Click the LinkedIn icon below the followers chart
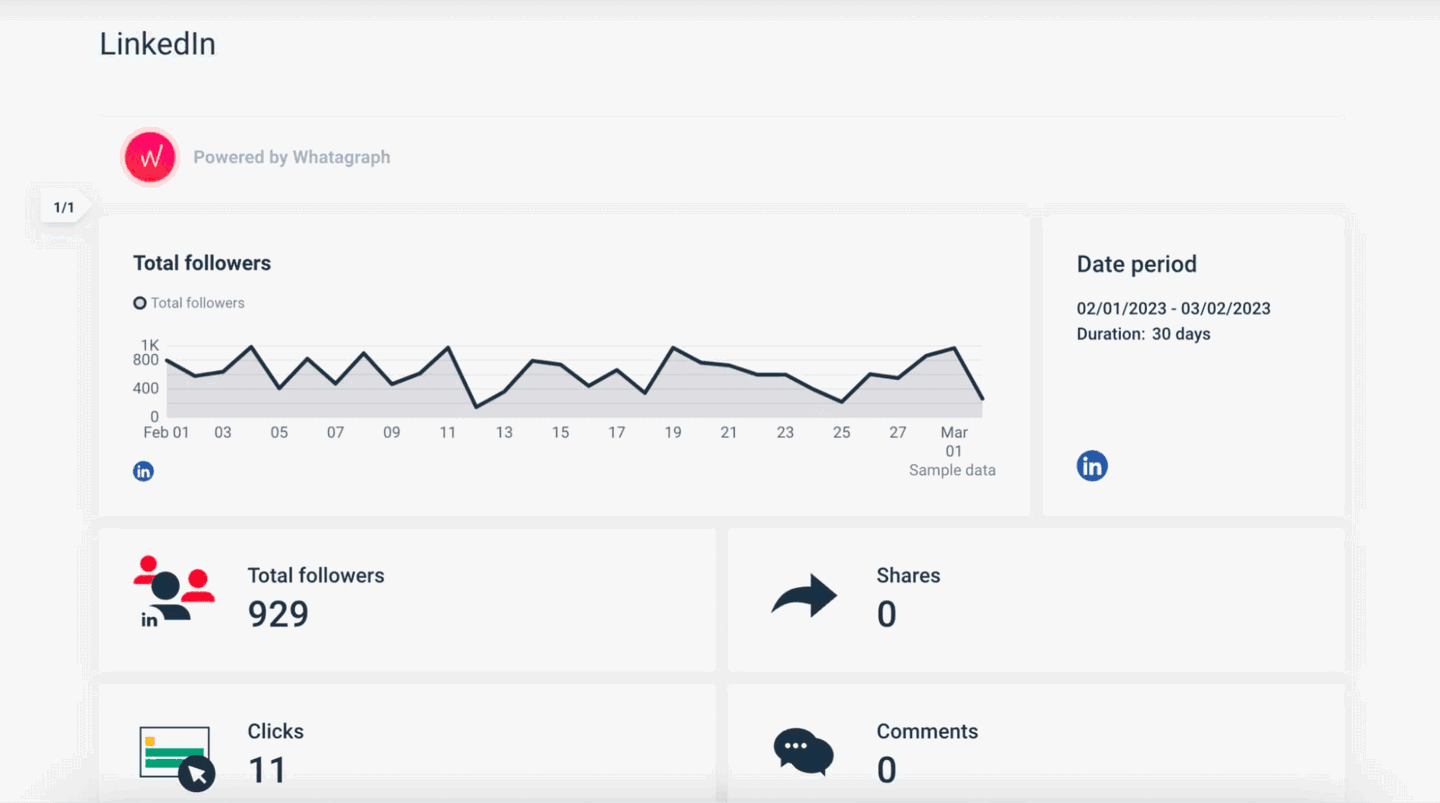This screenshot has width=1440, height=803. pos(143,470)
